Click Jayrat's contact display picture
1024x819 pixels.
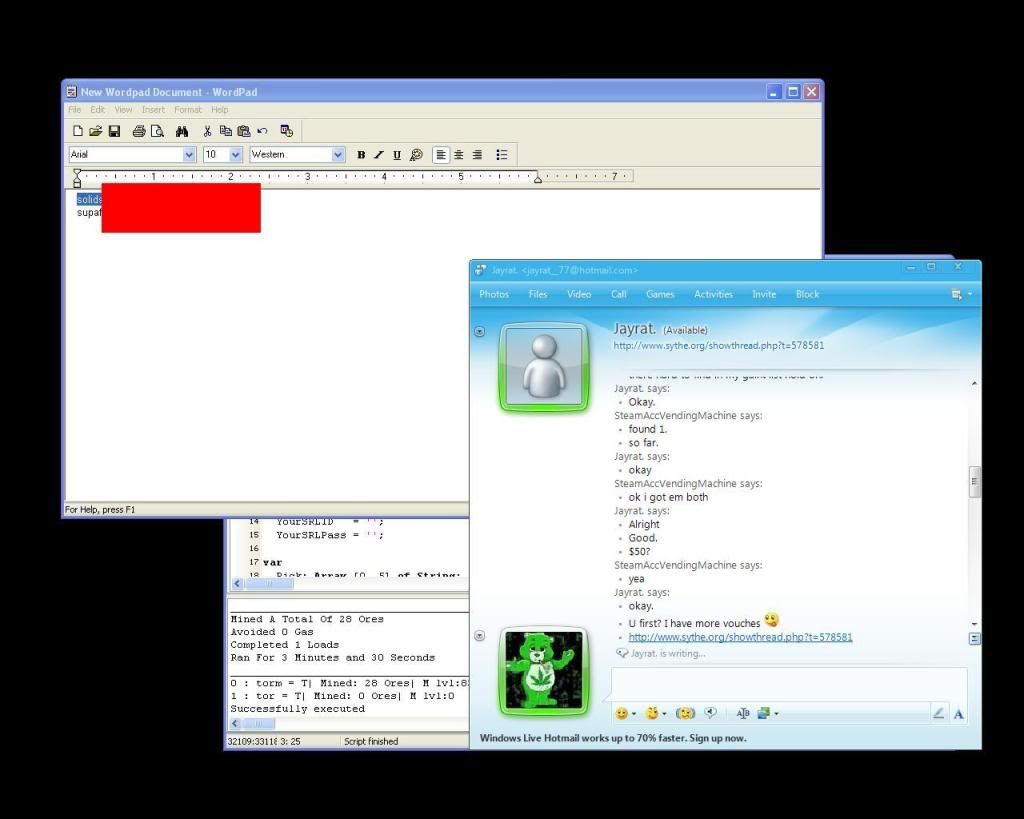[x=544, y=368]
